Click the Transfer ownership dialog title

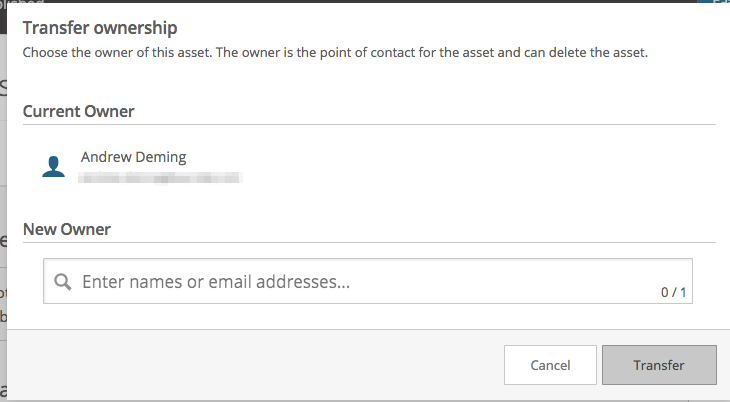tap(100, 28)
